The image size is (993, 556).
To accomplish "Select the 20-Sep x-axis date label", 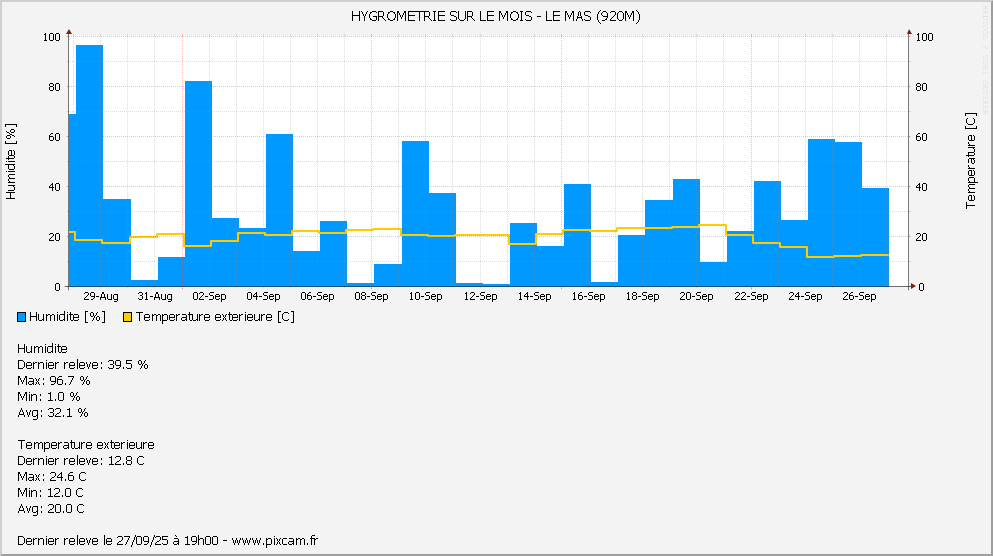I will 696,297.
